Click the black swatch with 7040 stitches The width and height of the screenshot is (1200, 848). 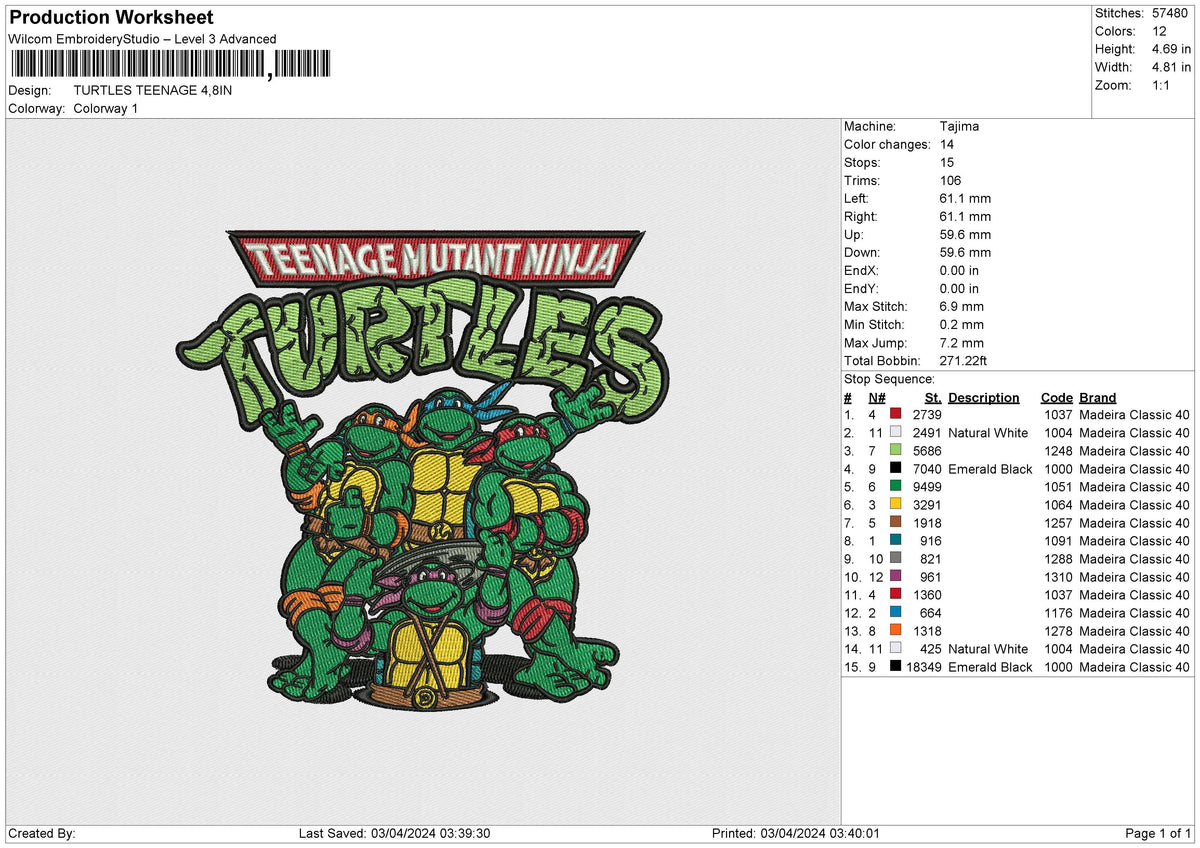896,468
